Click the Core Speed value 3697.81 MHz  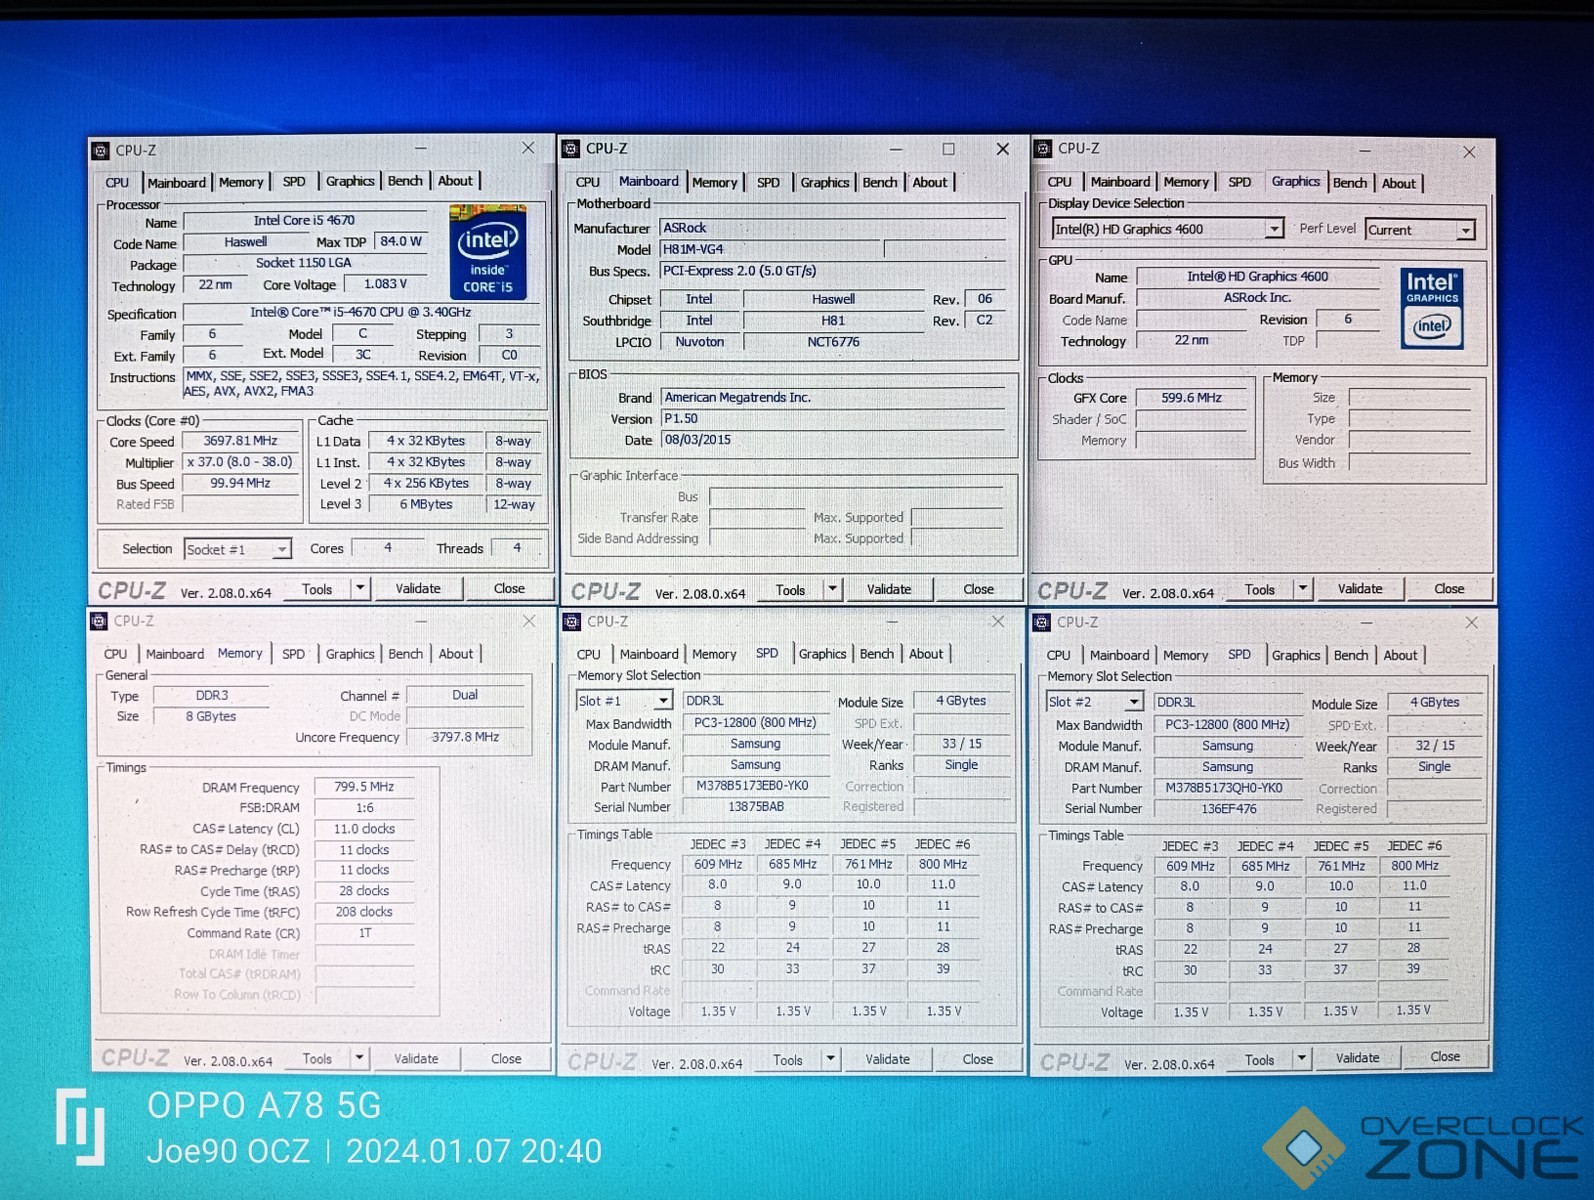click(240, 441)
